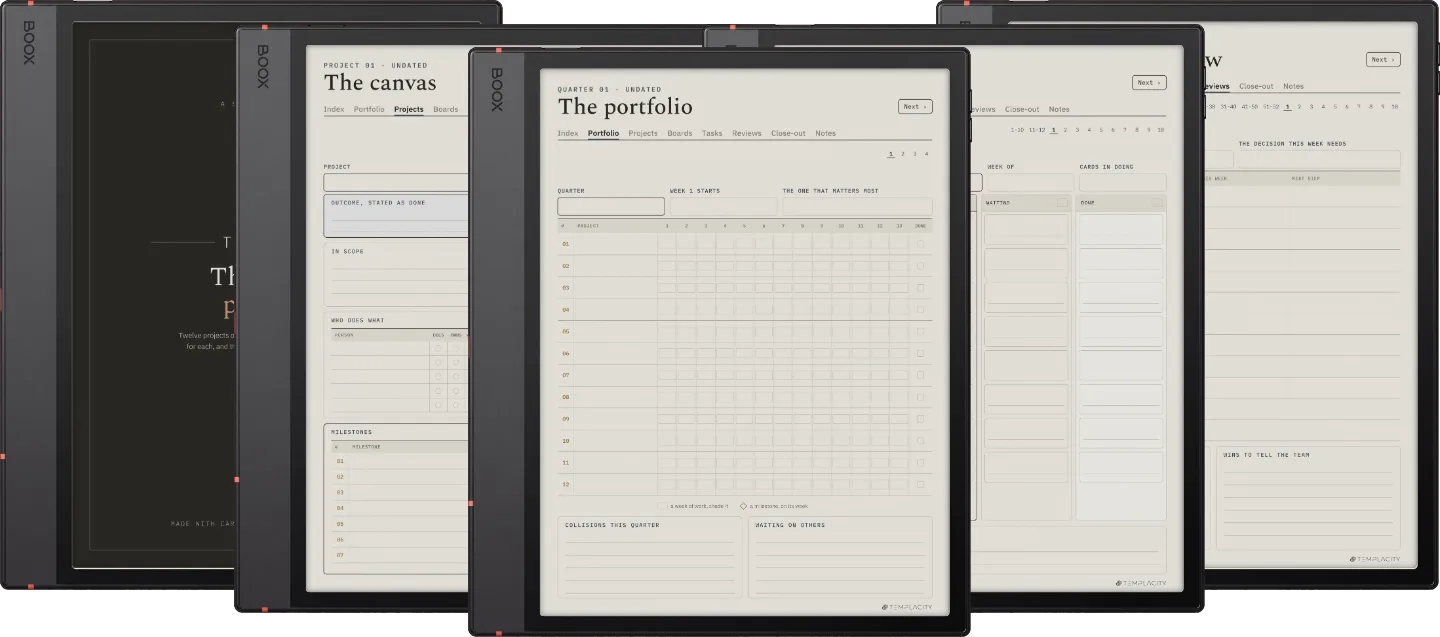The height and width of the screenshot is (637, 1440).
Task: Tick the Done checkbox for project 11
Action: click(x=921, y=462)
